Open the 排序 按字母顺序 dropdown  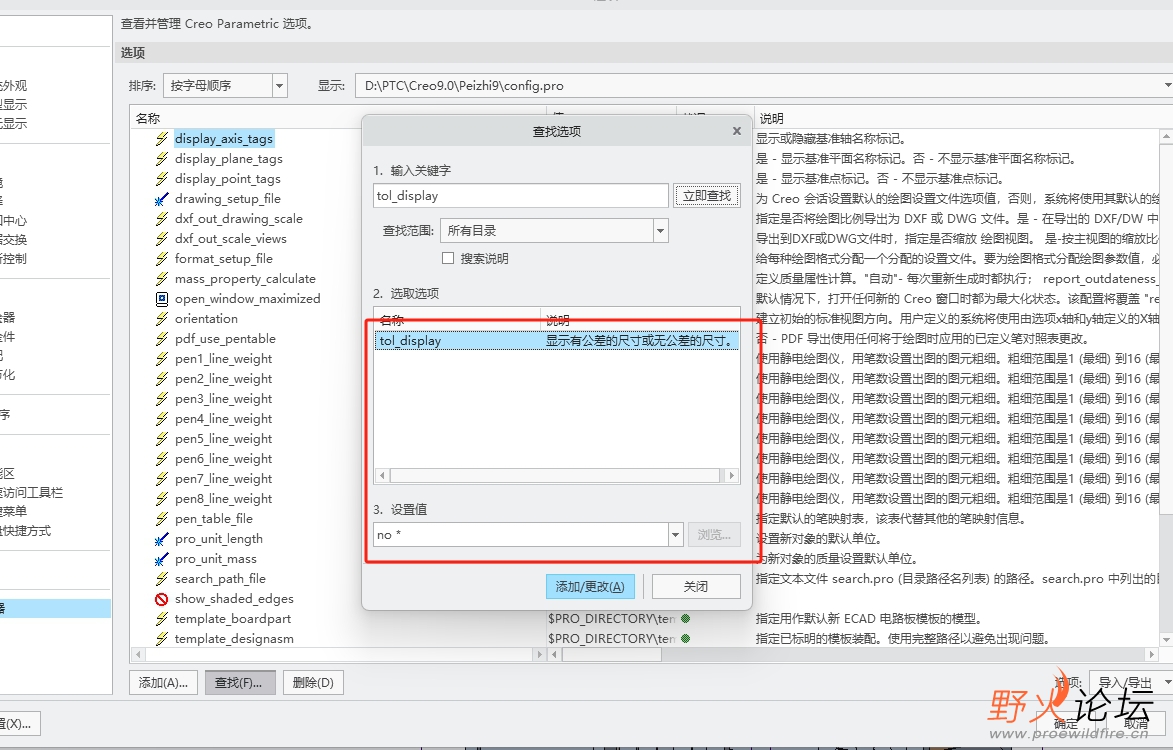coord(280,85)
